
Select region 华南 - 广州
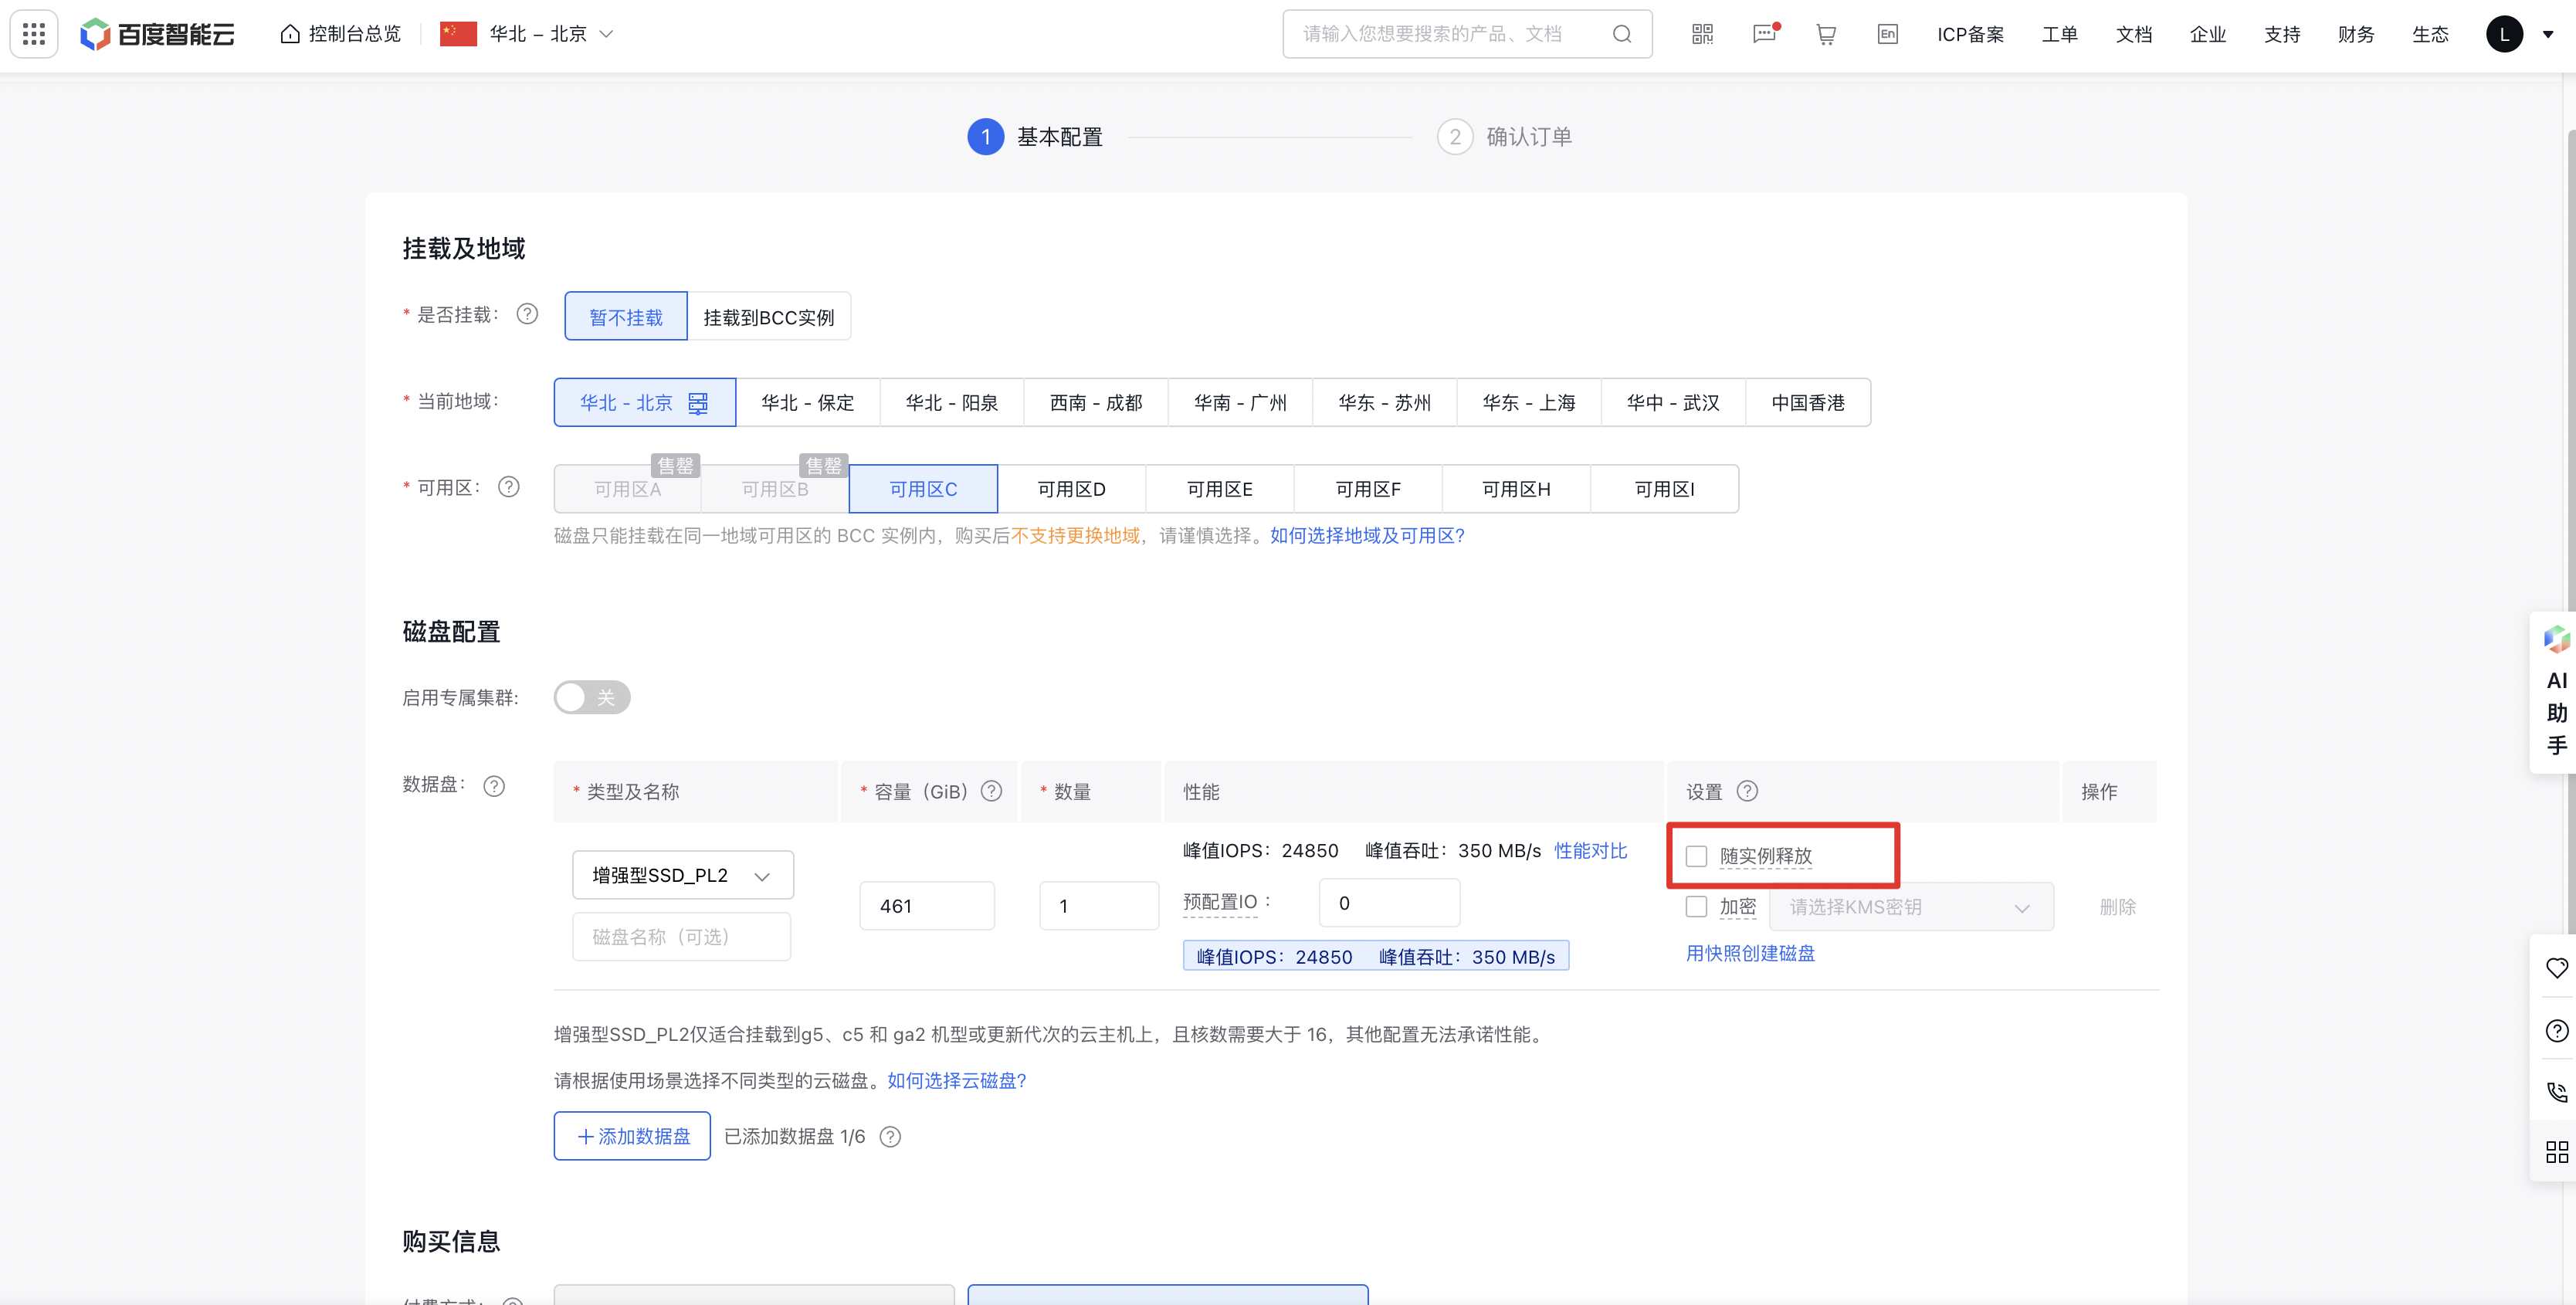tap(1240, 403)
